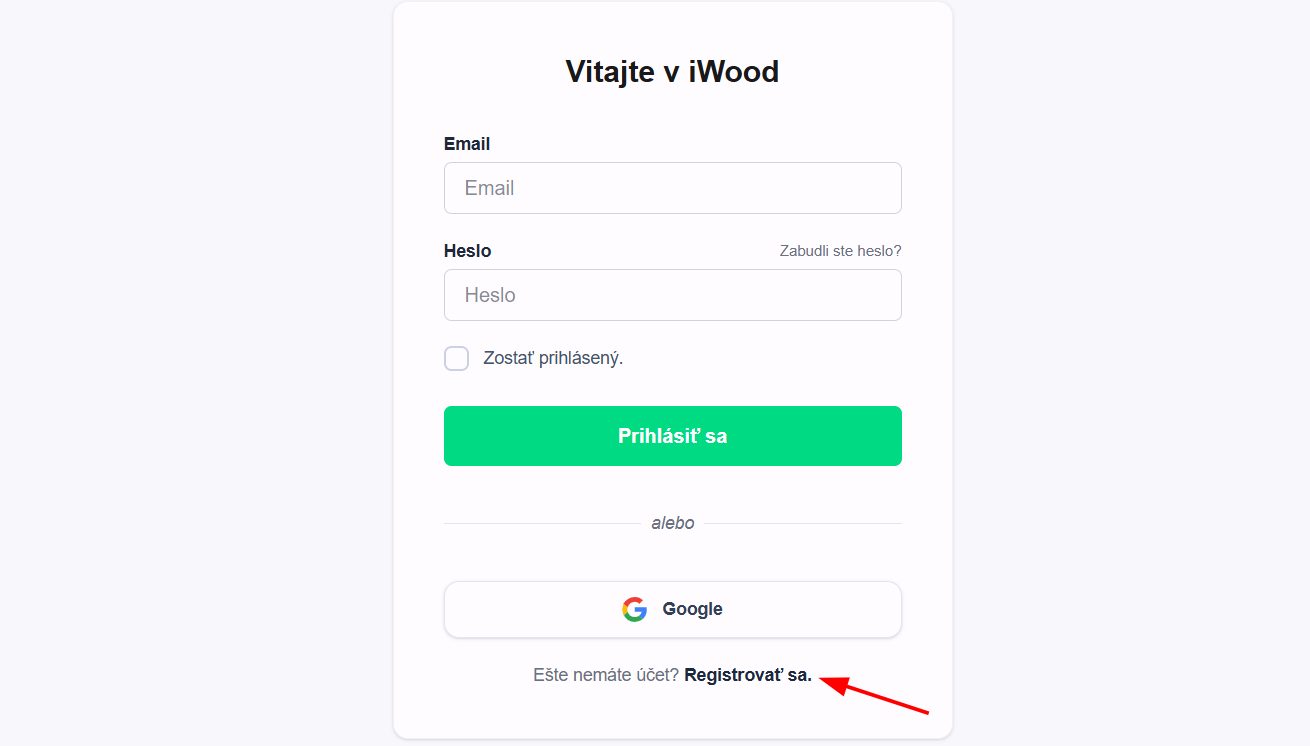Click the bold "Email" field label
Screen dimensions: 1310x746
(467, 144)
